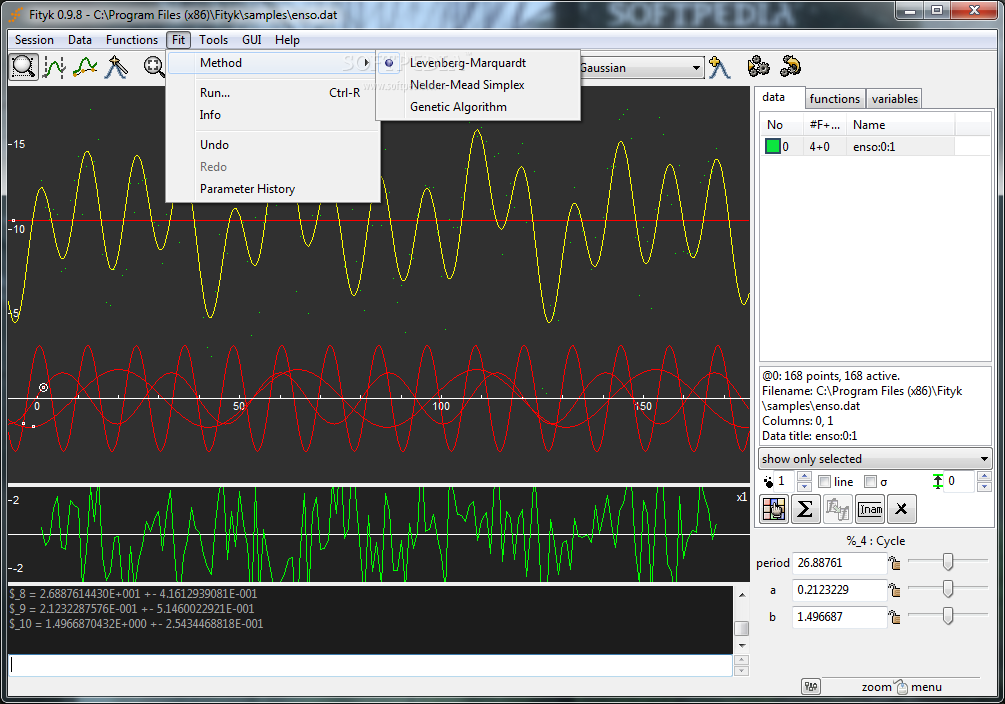Switch to the functions tab
This screenshot has height=704, width=1005.
tap(835, 99)
